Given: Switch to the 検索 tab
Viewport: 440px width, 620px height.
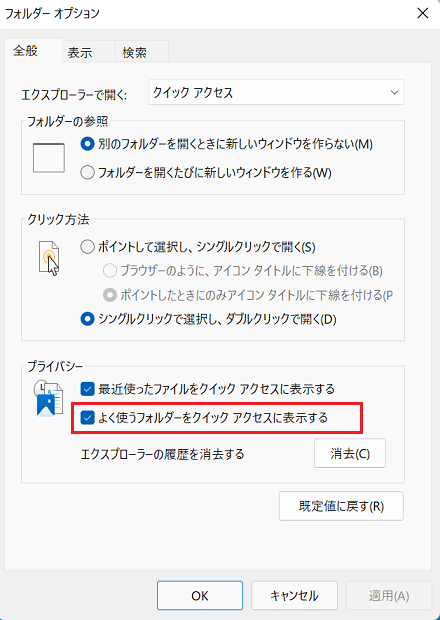Looking at the screenshot, I should pyautogui.click(x=134, y=53).
